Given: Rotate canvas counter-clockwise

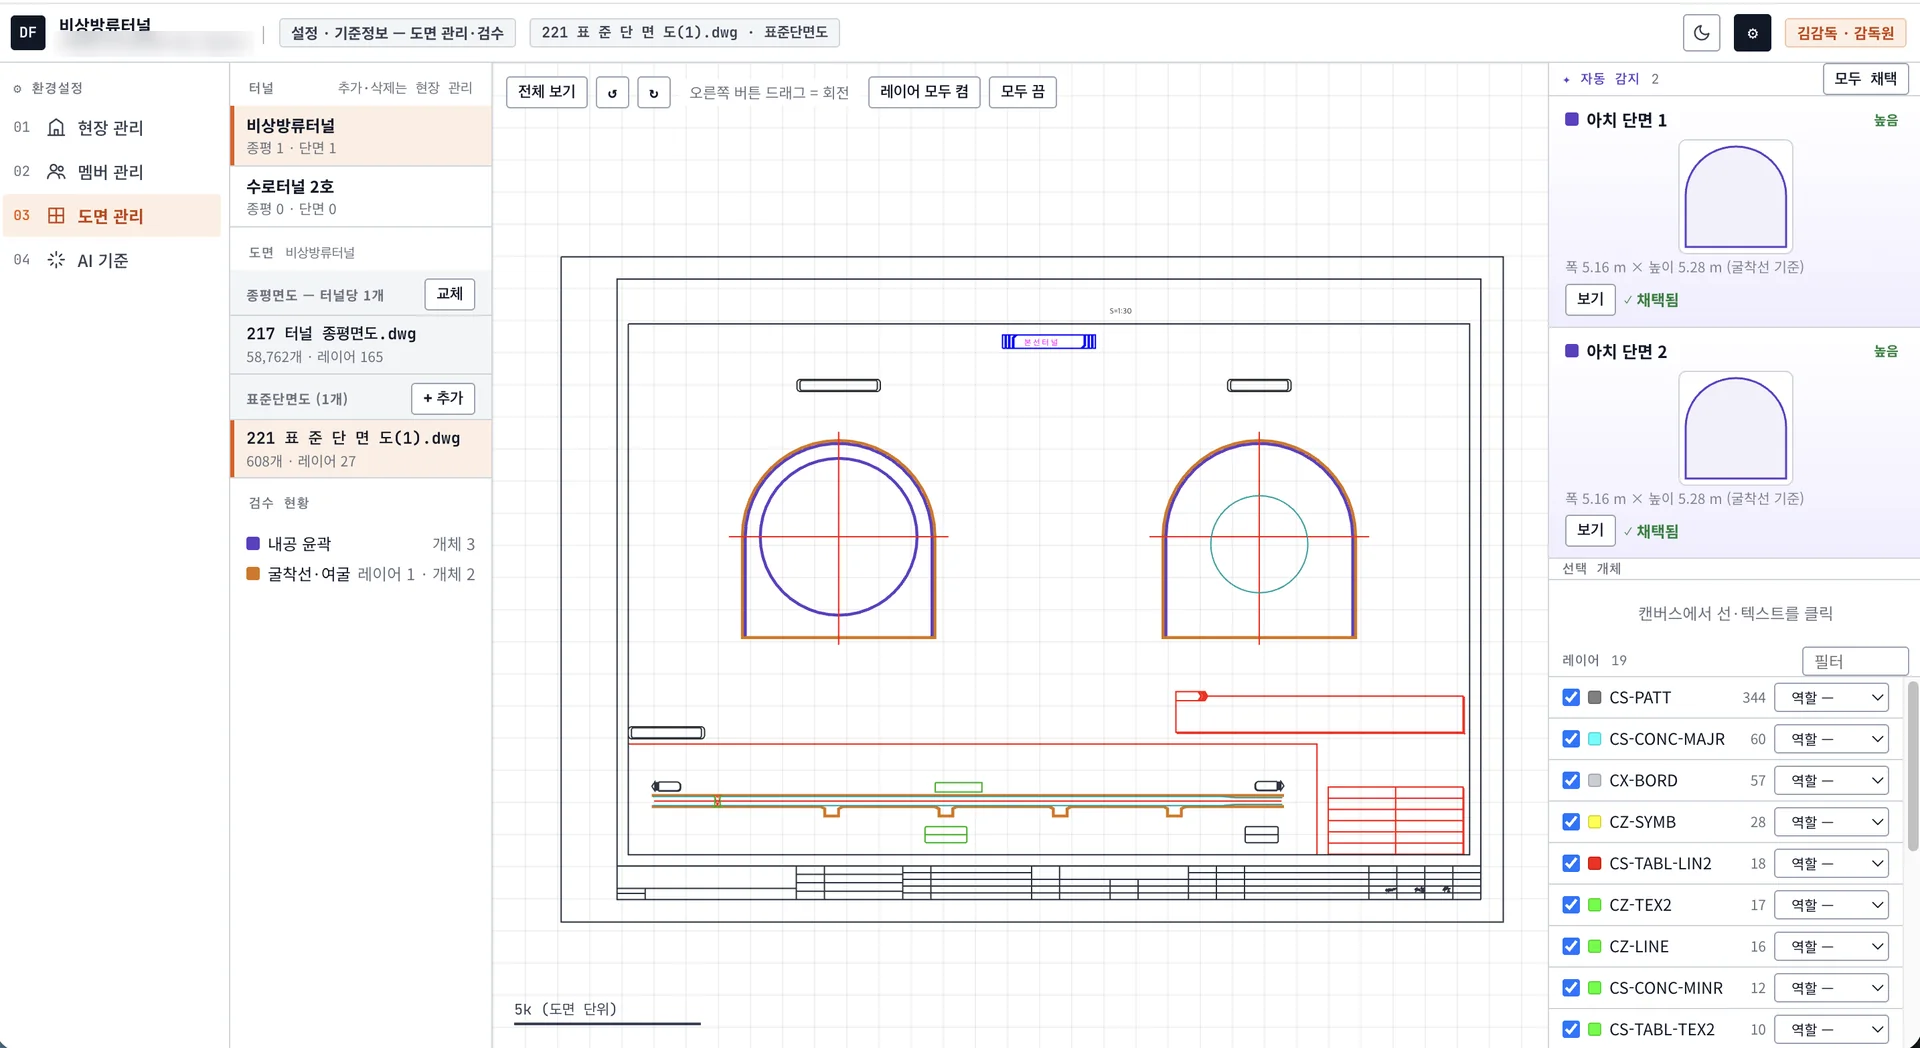Looking at the screenshot, I should [612, 92].
